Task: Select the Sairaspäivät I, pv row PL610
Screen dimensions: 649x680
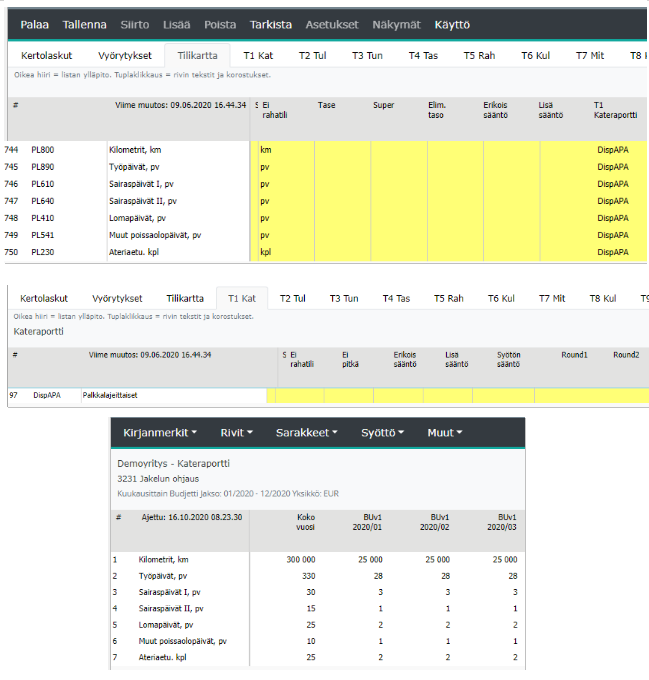Action: [x=140, y=184]
